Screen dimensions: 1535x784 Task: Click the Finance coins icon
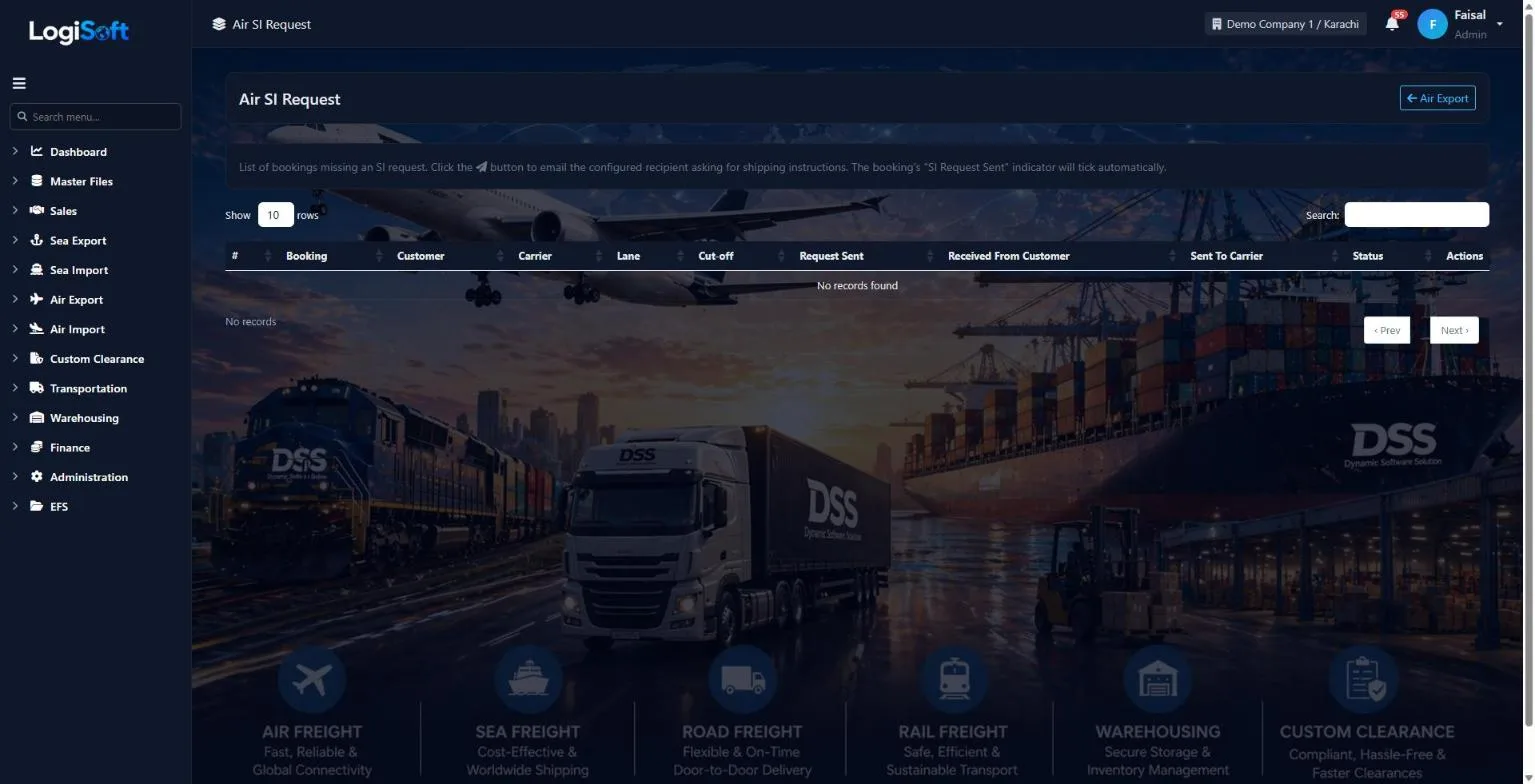[x=37, y=447]
